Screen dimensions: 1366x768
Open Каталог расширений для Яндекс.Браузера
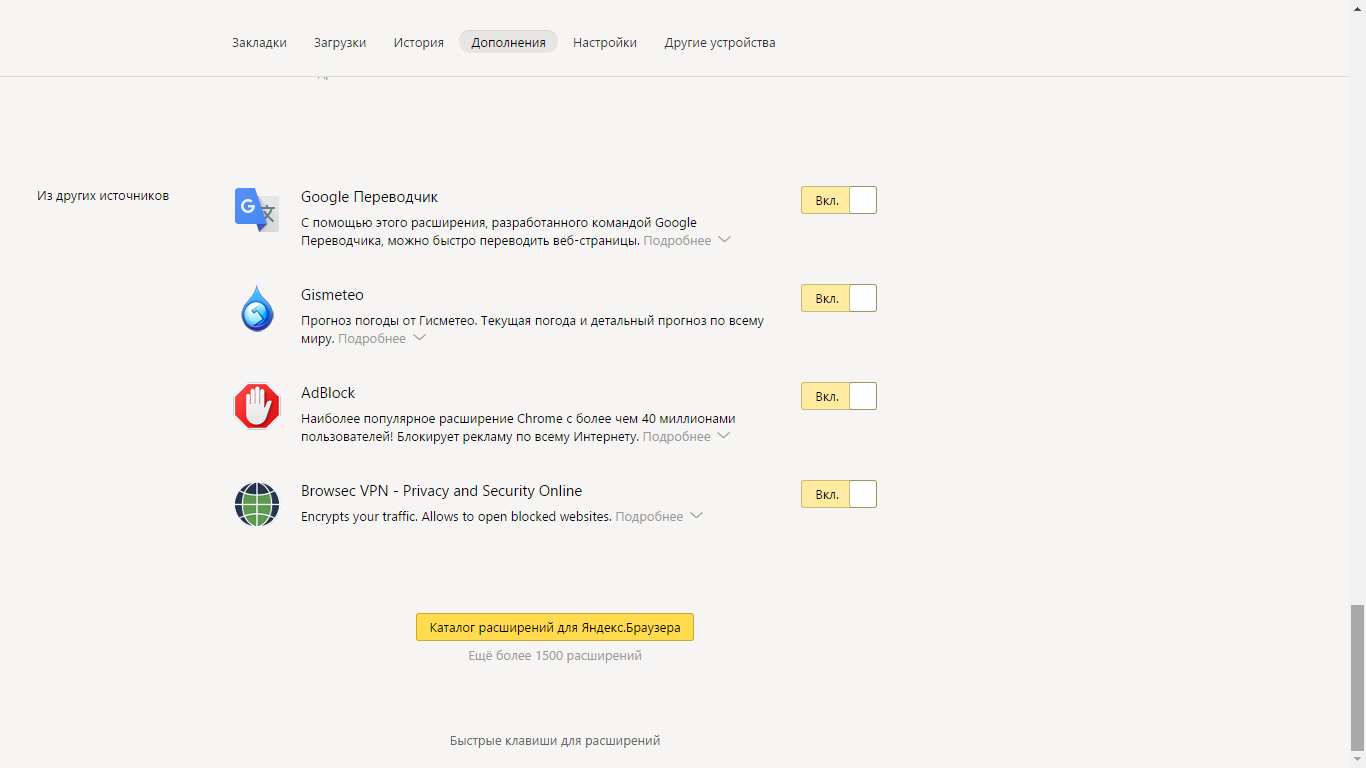pyautogui.click(x=555, y=628)
